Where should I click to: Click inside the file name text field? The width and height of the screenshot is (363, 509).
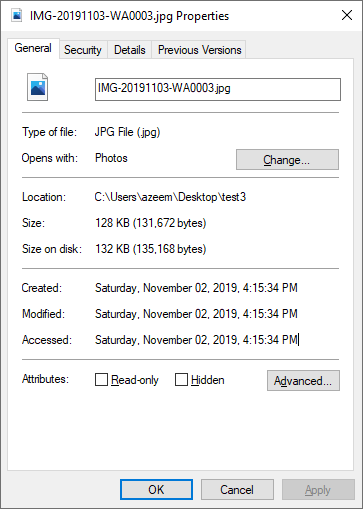click(218, 89)
